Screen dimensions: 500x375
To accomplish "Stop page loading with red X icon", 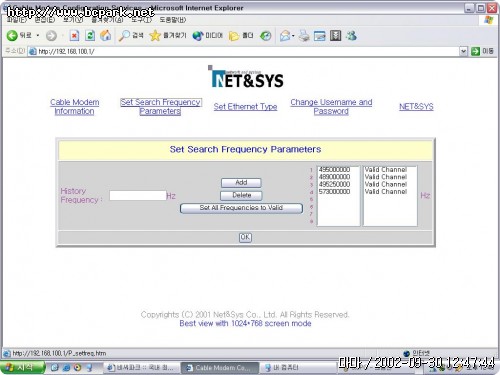I will 74,35.
